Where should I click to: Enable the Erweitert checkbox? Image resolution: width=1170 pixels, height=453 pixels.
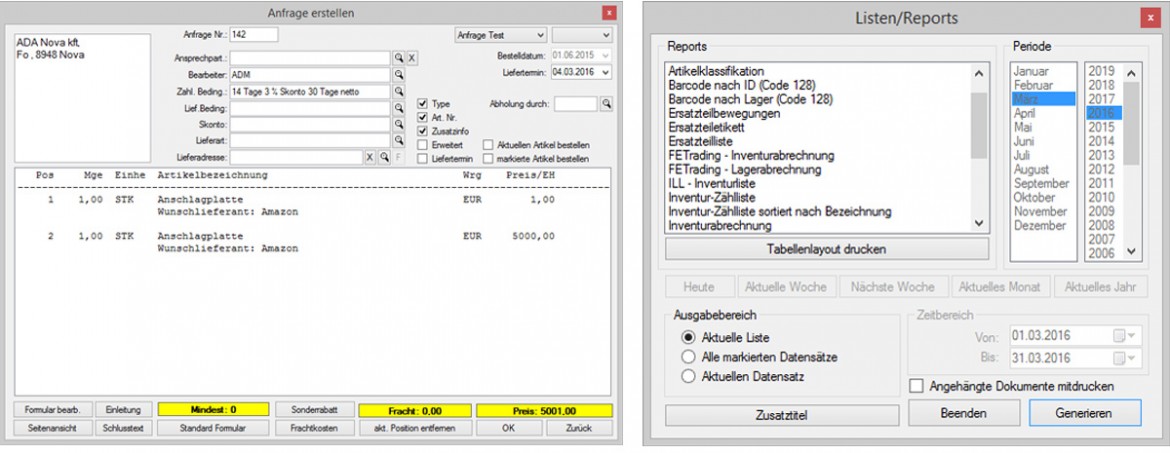(422, 145)
